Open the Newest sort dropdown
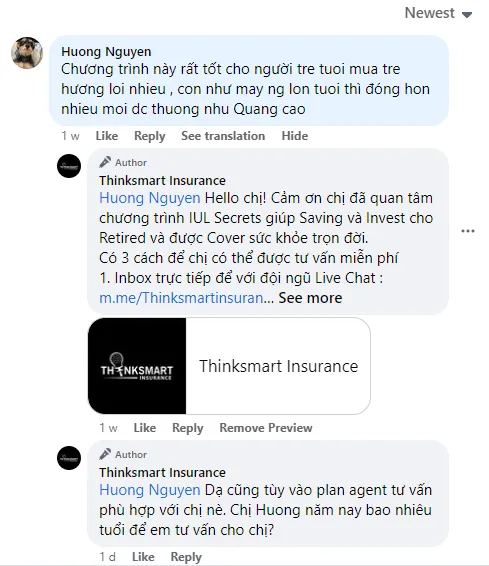 tap(438, 13)
